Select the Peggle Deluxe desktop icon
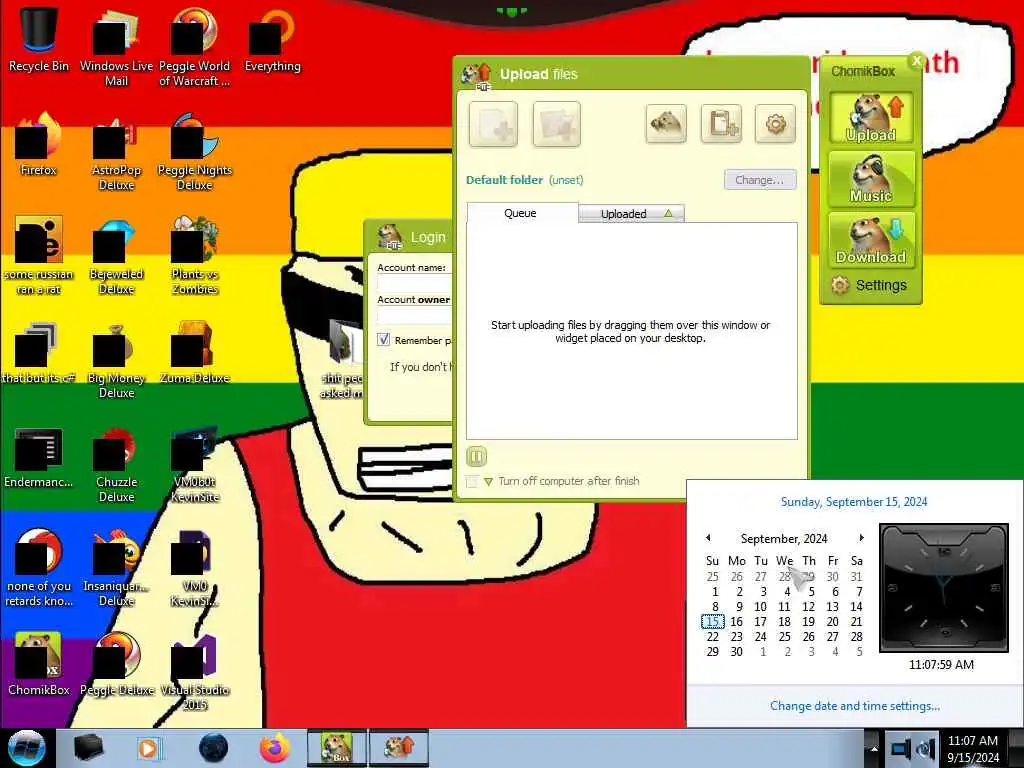The height and width of the screenshot is (768, 1024). pyautogui.click(x=116, y=664)
